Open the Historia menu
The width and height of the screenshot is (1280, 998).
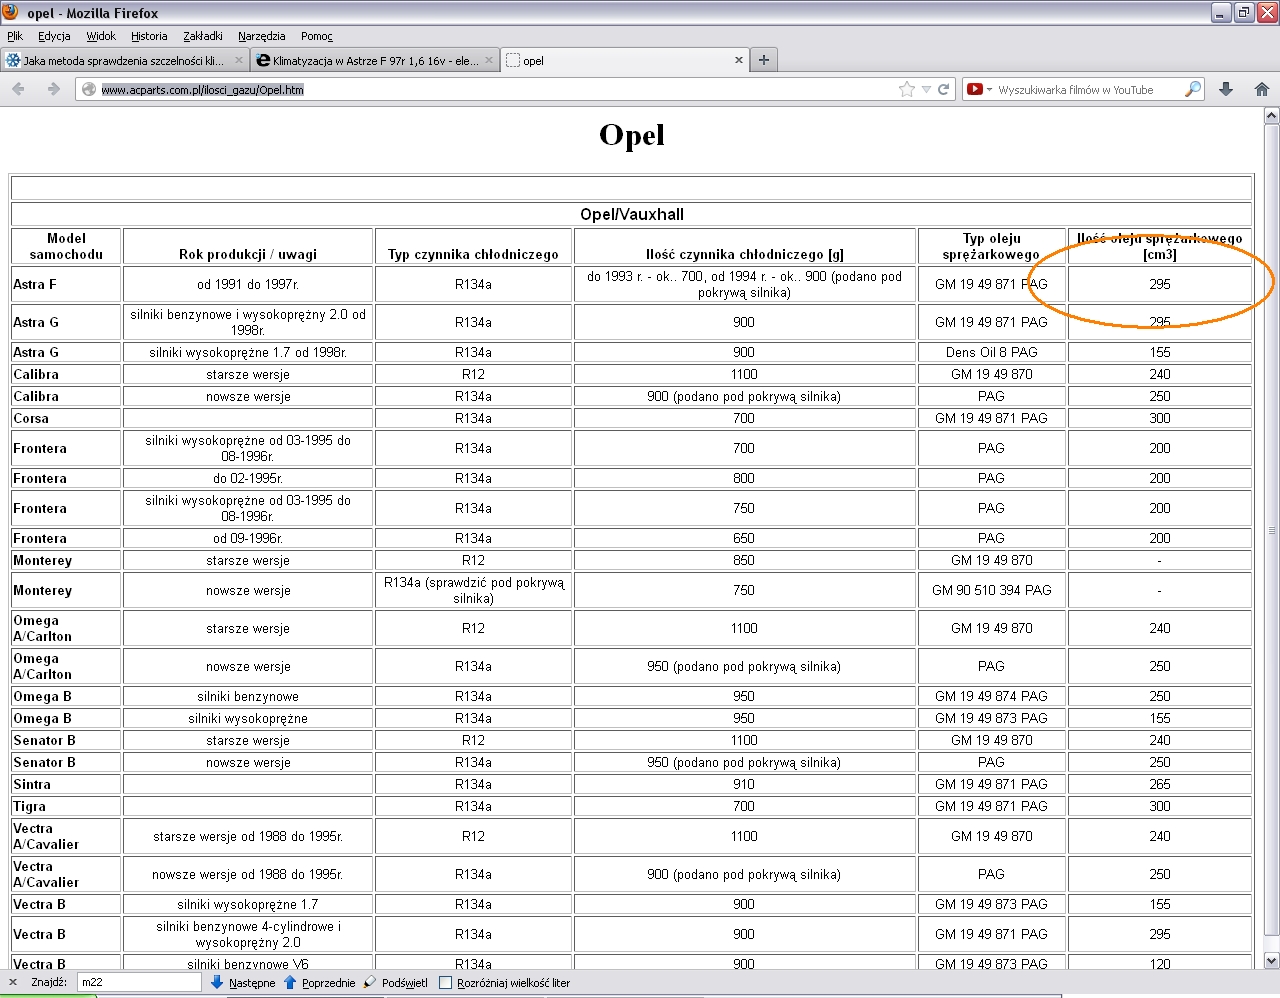click(x=149, y=36)
